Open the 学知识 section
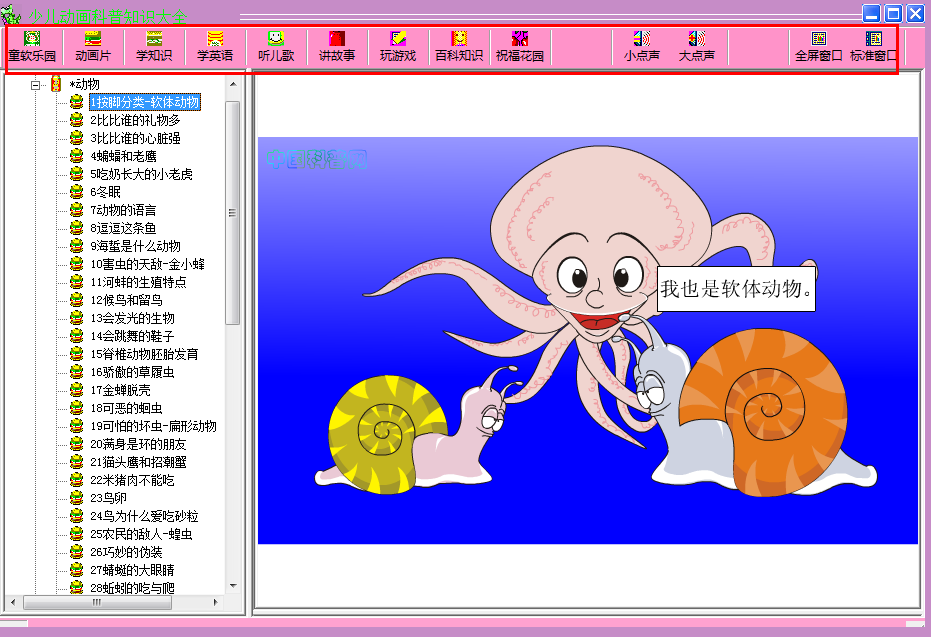Viewport: 931px width, 637px height. (x=154, y=47)
